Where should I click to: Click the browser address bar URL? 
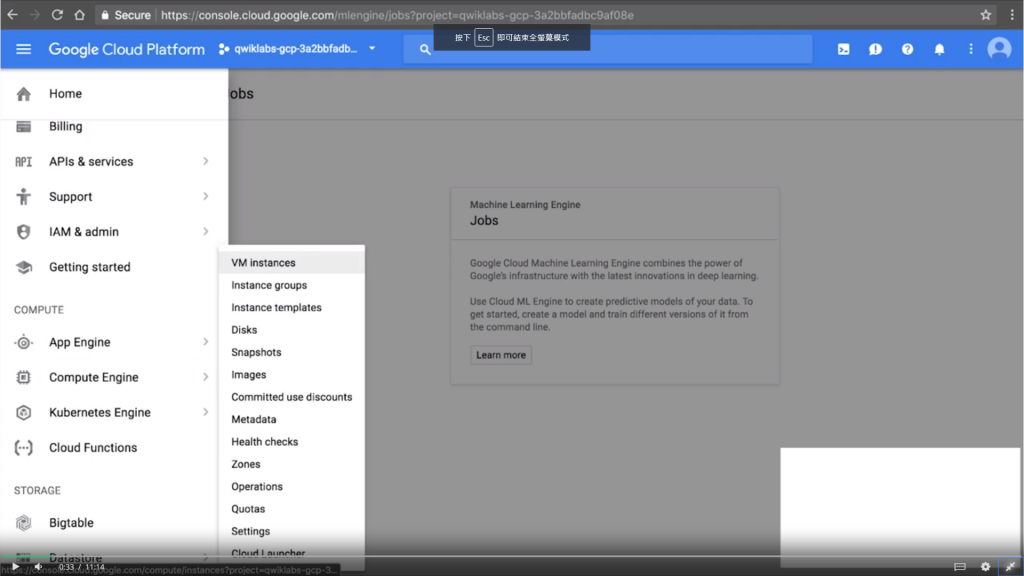[x=397, y=14]
